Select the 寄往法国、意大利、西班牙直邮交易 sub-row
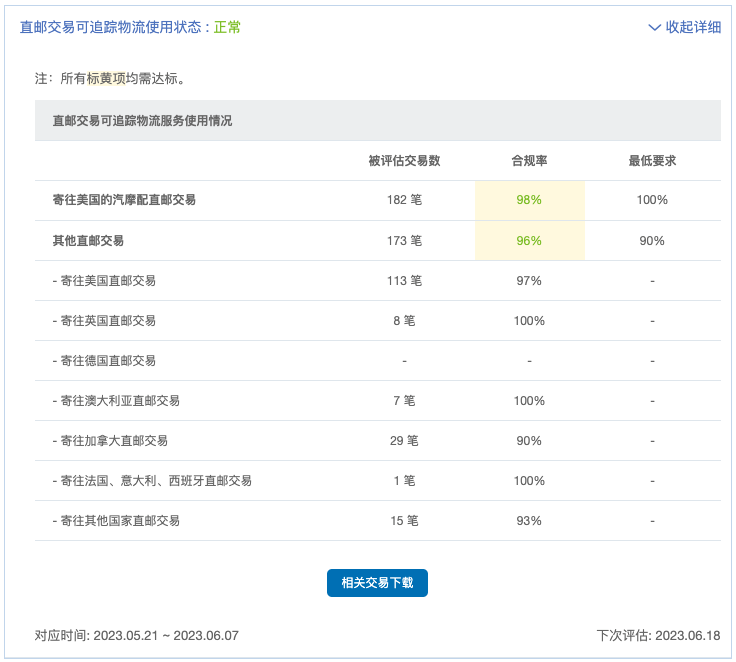This screenshot has height=662, width=736. pyautogui.click(x=378, y=480)
